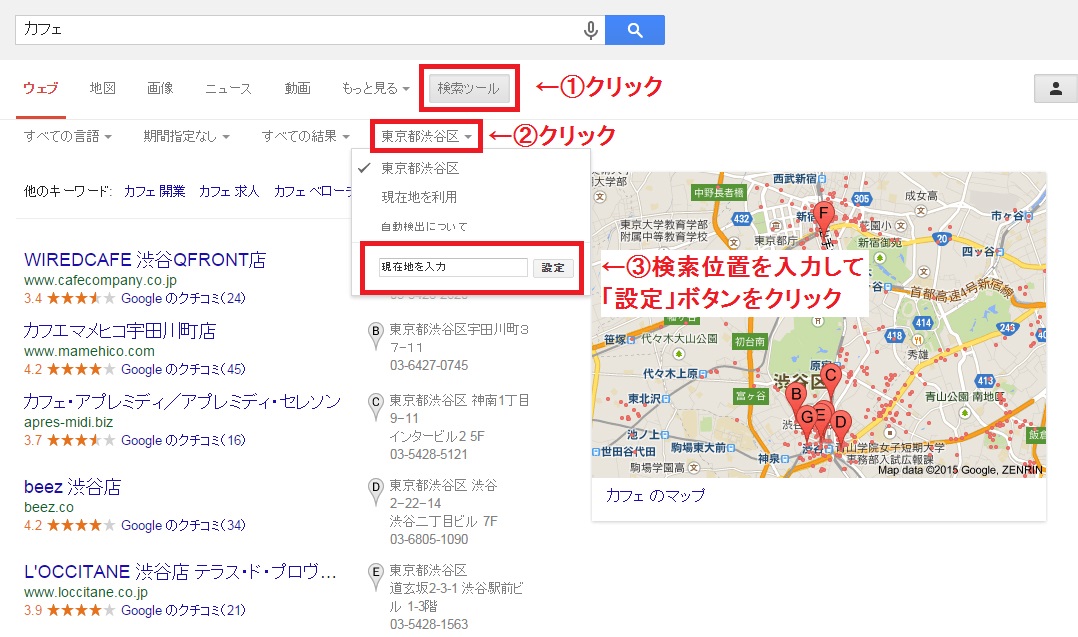Viewport: 1078px width, 637px height.
Task: Open Google のクチコミ(34) reviews link
Action: [183, 525]
